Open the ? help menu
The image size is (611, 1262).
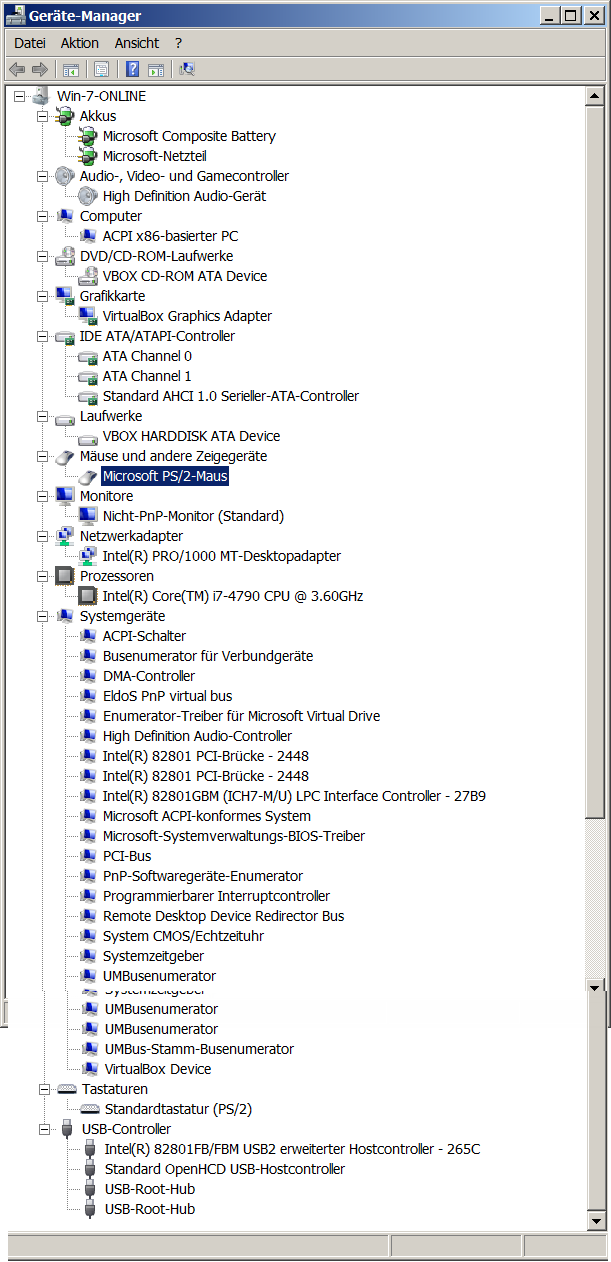tap(178, 43)
